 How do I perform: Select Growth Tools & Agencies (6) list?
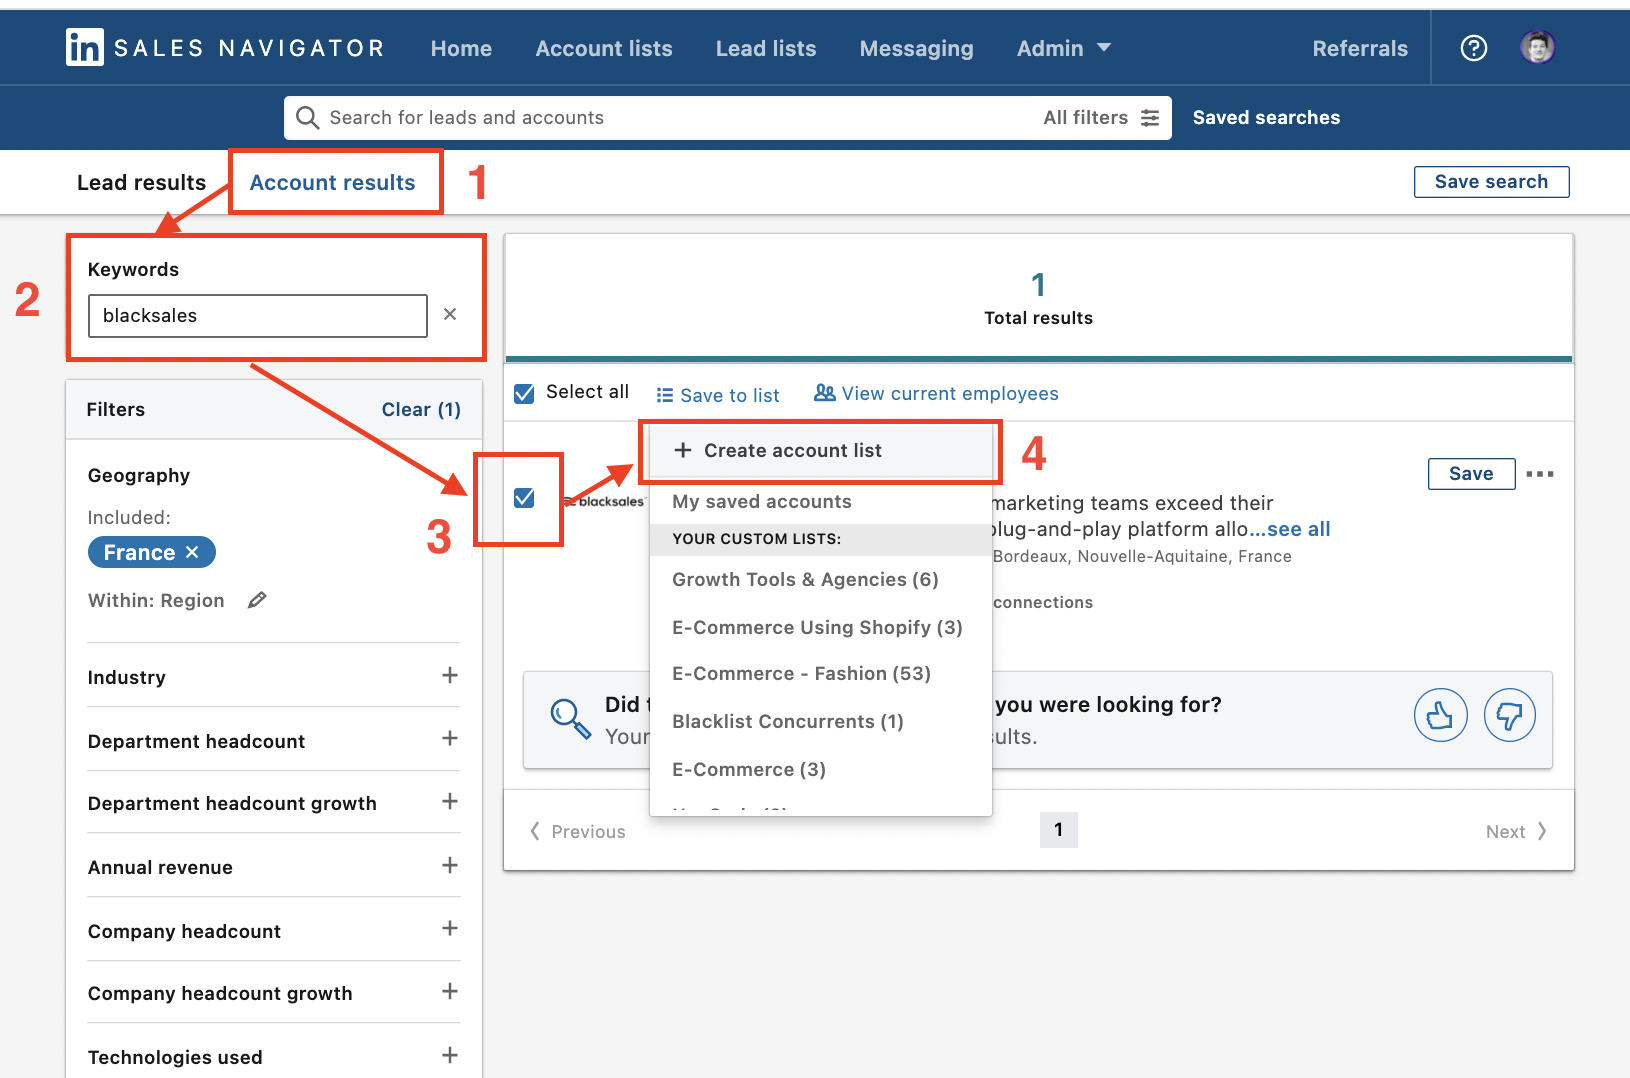[805, 579]
